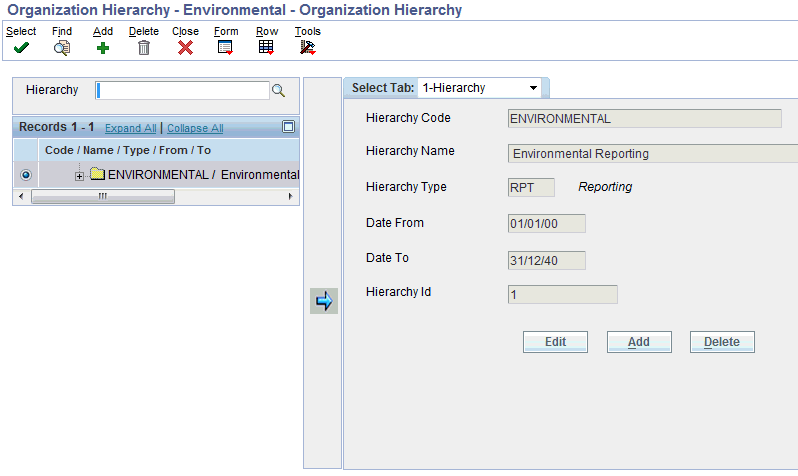Screen dimensions: 798x476
Task: Open the Form exit icon
Action: [x=226, y=47]
